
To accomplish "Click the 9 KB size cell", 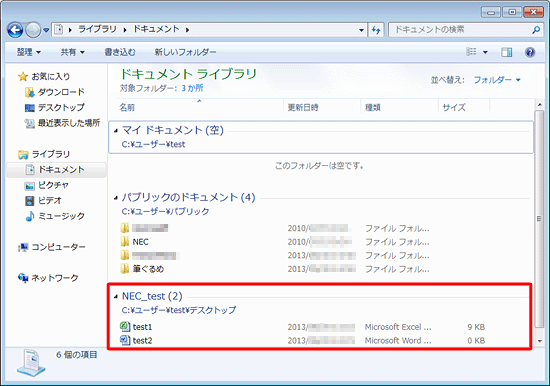I will pyautogui.click(x=476, y=327).
